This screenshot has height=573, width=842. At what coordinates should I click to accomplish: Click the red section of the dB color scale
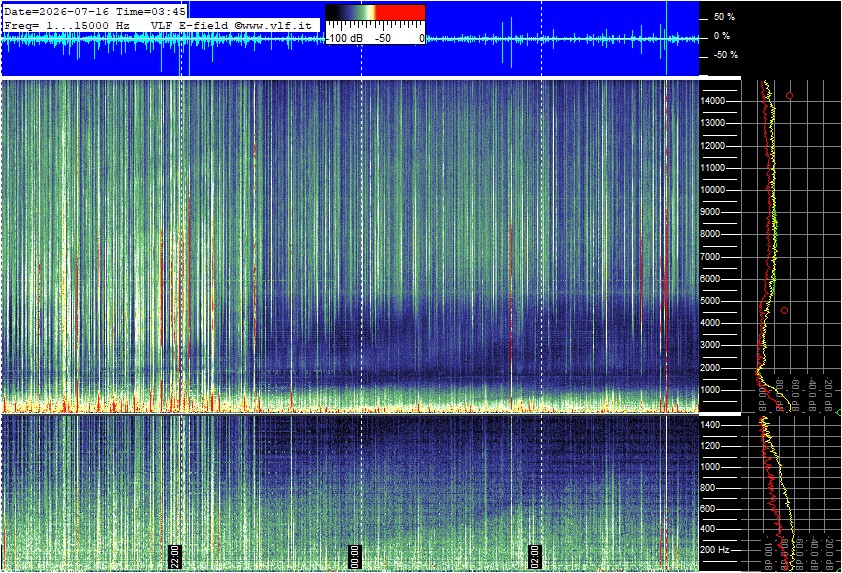pyautogui.click(x=400, y=13)
